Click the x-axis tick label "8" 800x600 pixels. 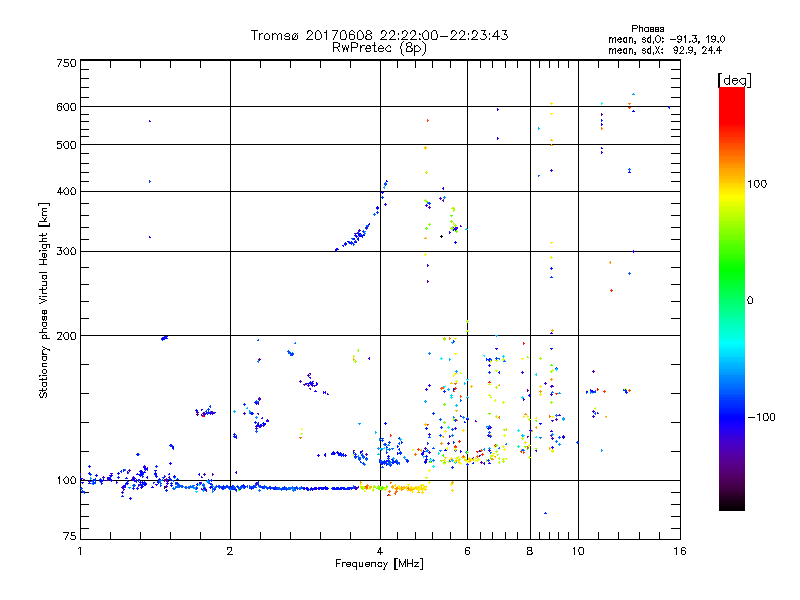point(530,551)
